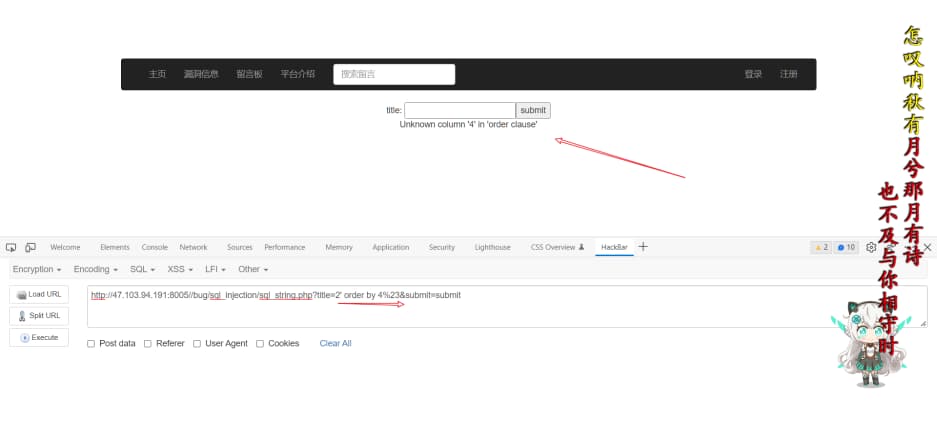Open the XSS dropdown menu
937x440 pixels.
[x=180, y=270]
